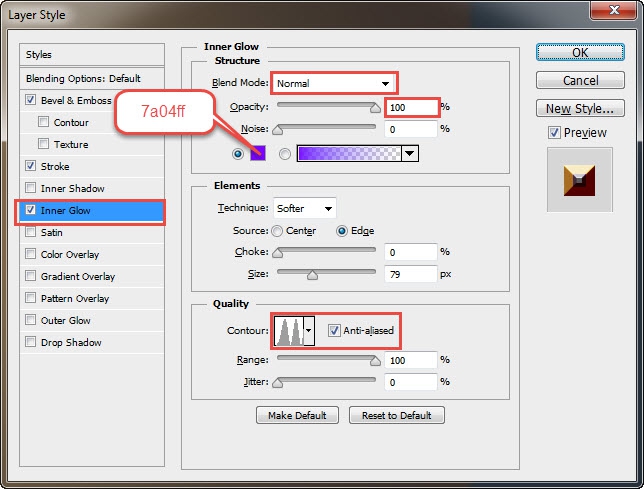Click the Jitter value field
Image resolution: width=644 pixels, height=489 pixels.
click(411, 382)
